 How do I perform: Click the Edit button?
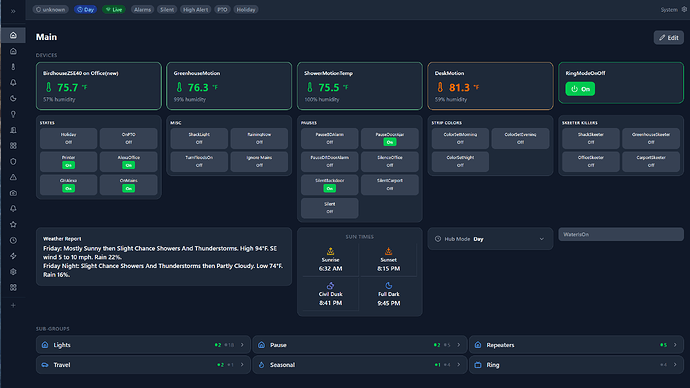point(668,38)
